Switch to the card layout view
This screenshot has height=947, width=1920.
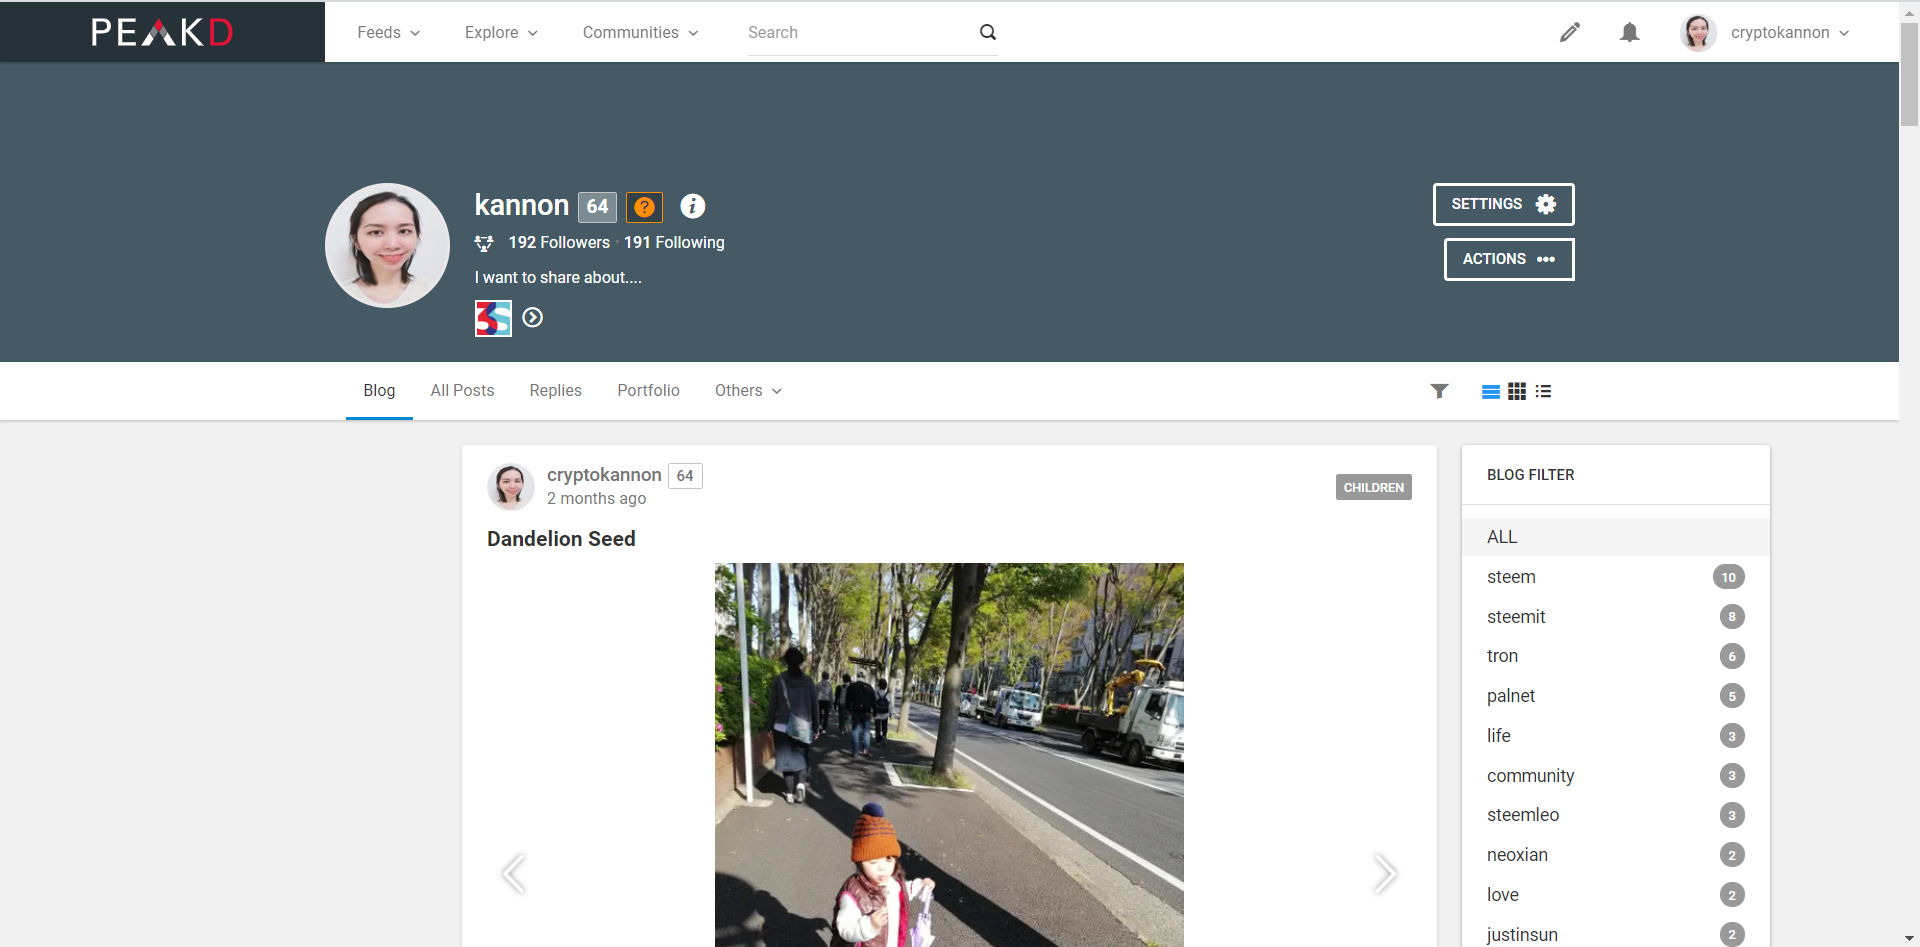tap(1490, 391)
